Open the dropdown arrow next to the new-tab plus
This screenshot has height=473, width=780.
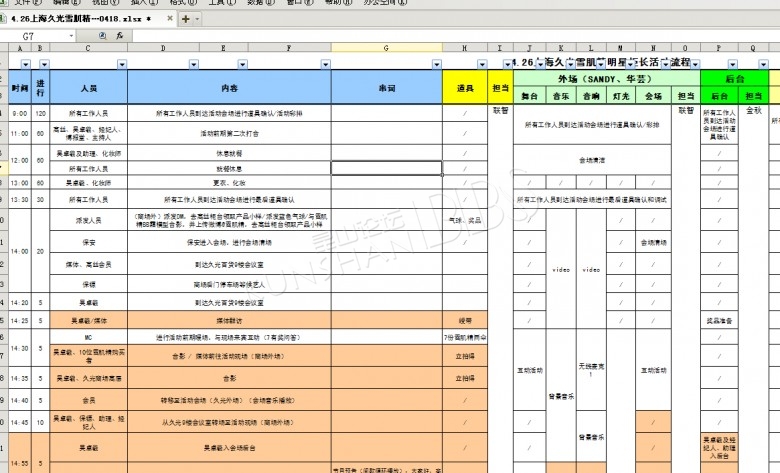pos(197,19)
